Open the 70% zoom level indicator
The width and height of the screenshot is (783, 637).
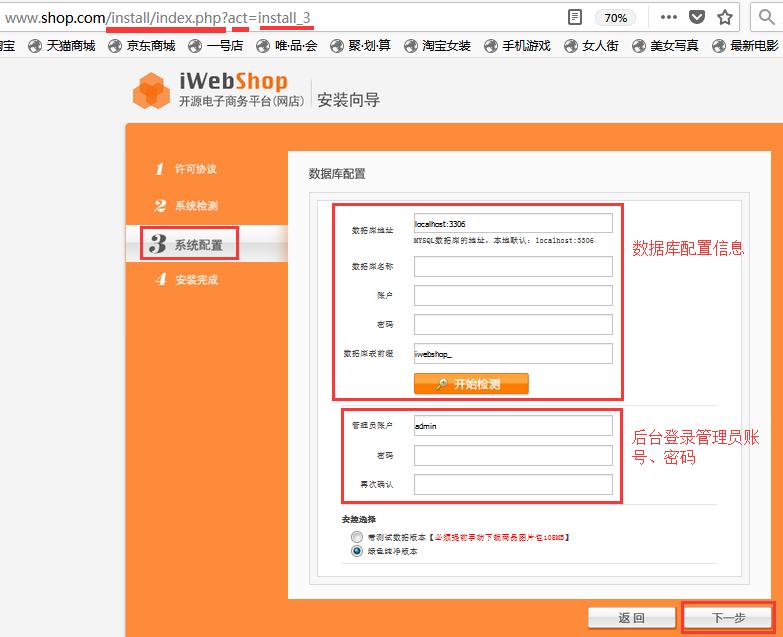point(615,18)
